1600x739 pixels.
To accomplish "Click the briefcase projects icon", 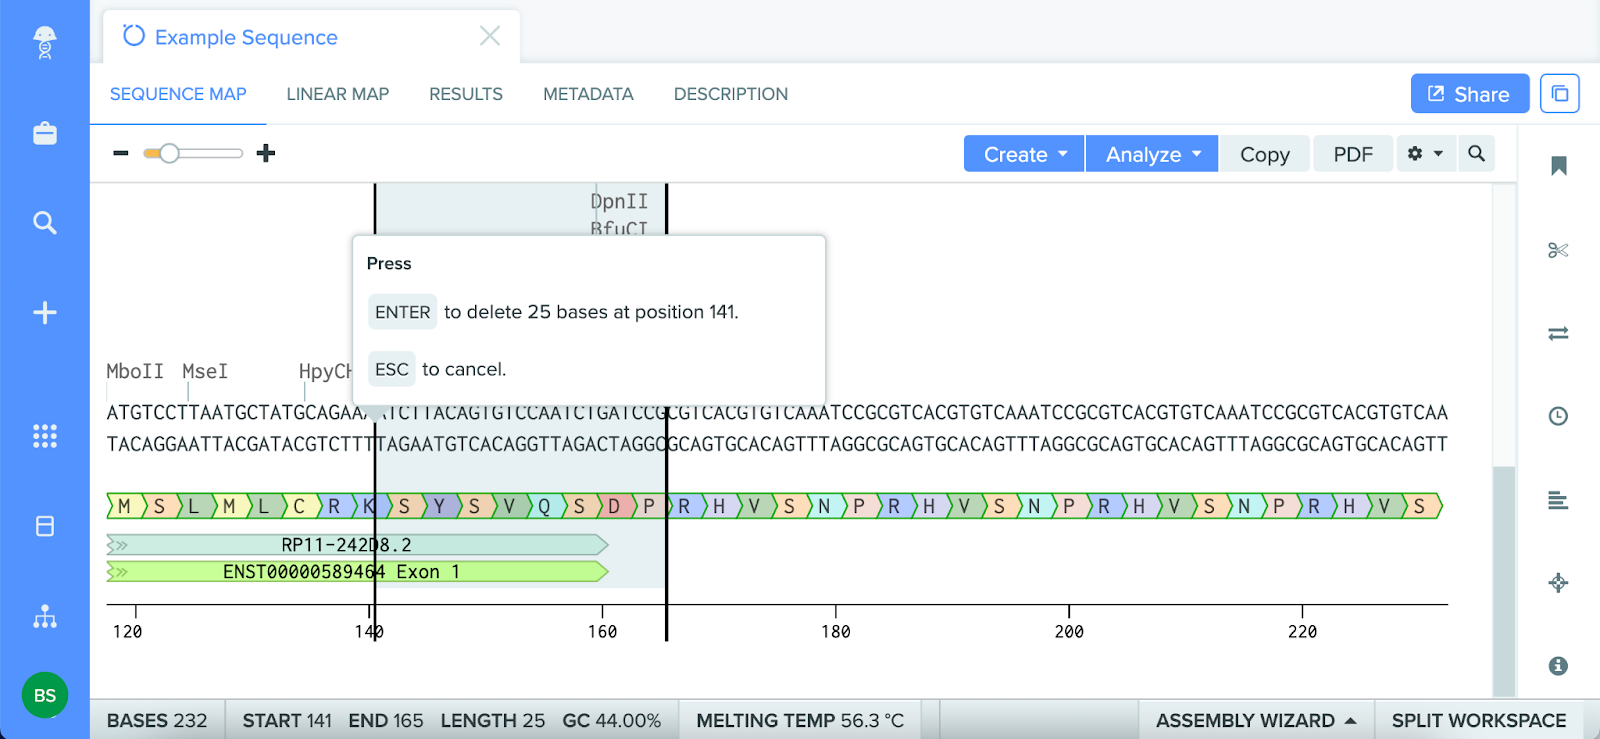I will 45,134.
